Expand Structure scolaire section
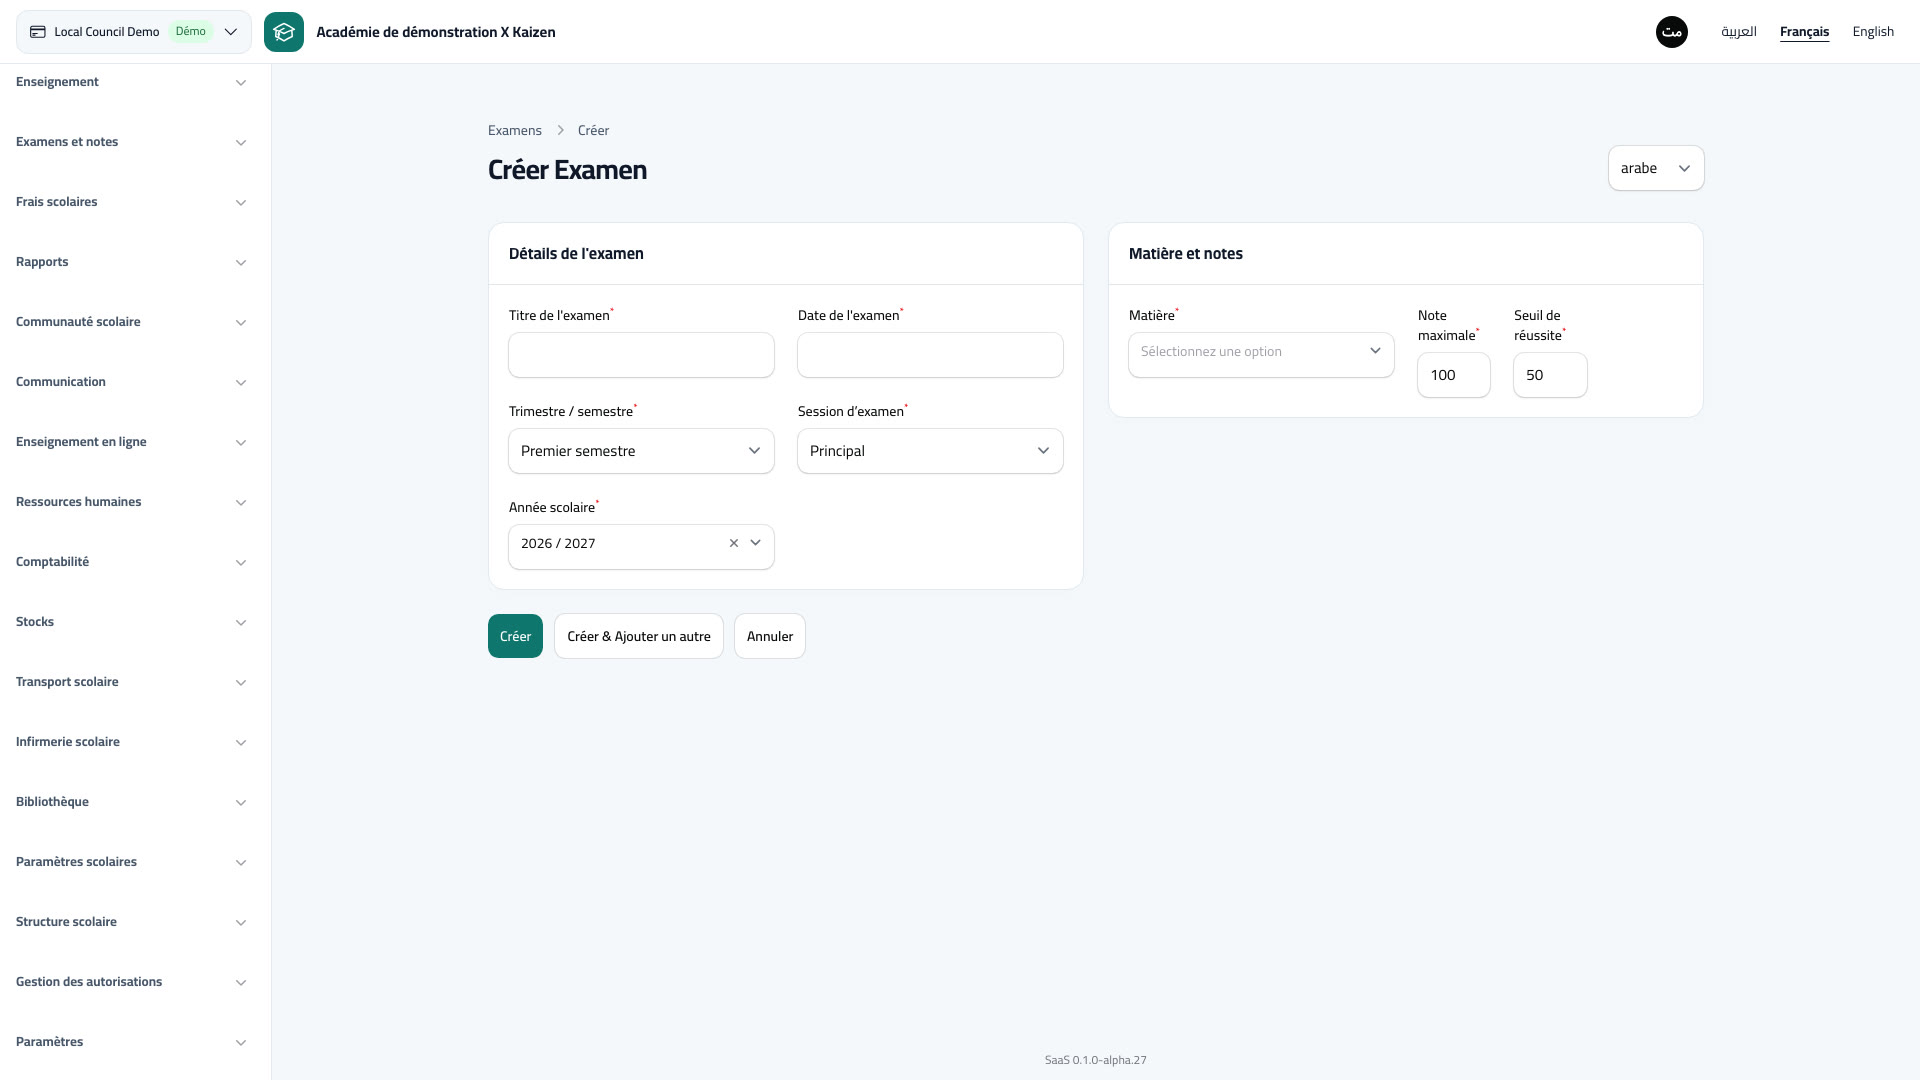Viewport: 1920px width, 1080px height. (131, 922)
